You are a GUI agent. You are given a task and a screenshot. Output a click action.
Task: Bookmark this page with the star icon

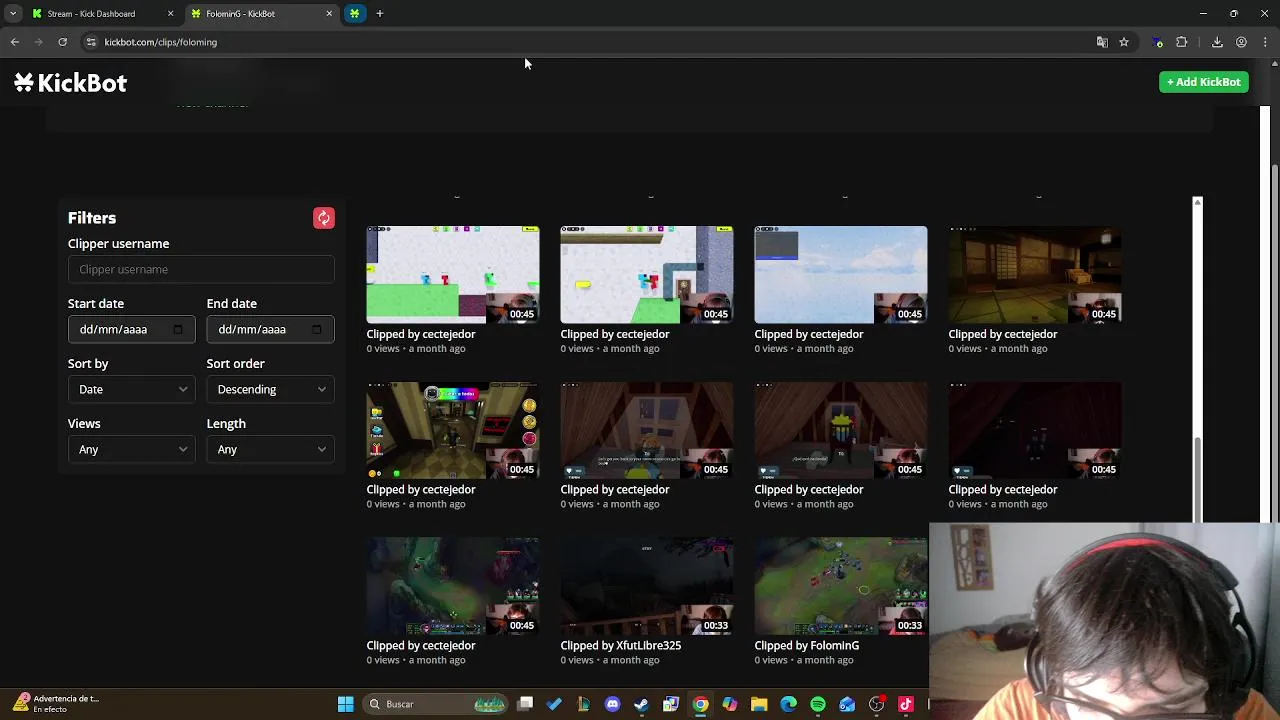(x=1124, y=42)
